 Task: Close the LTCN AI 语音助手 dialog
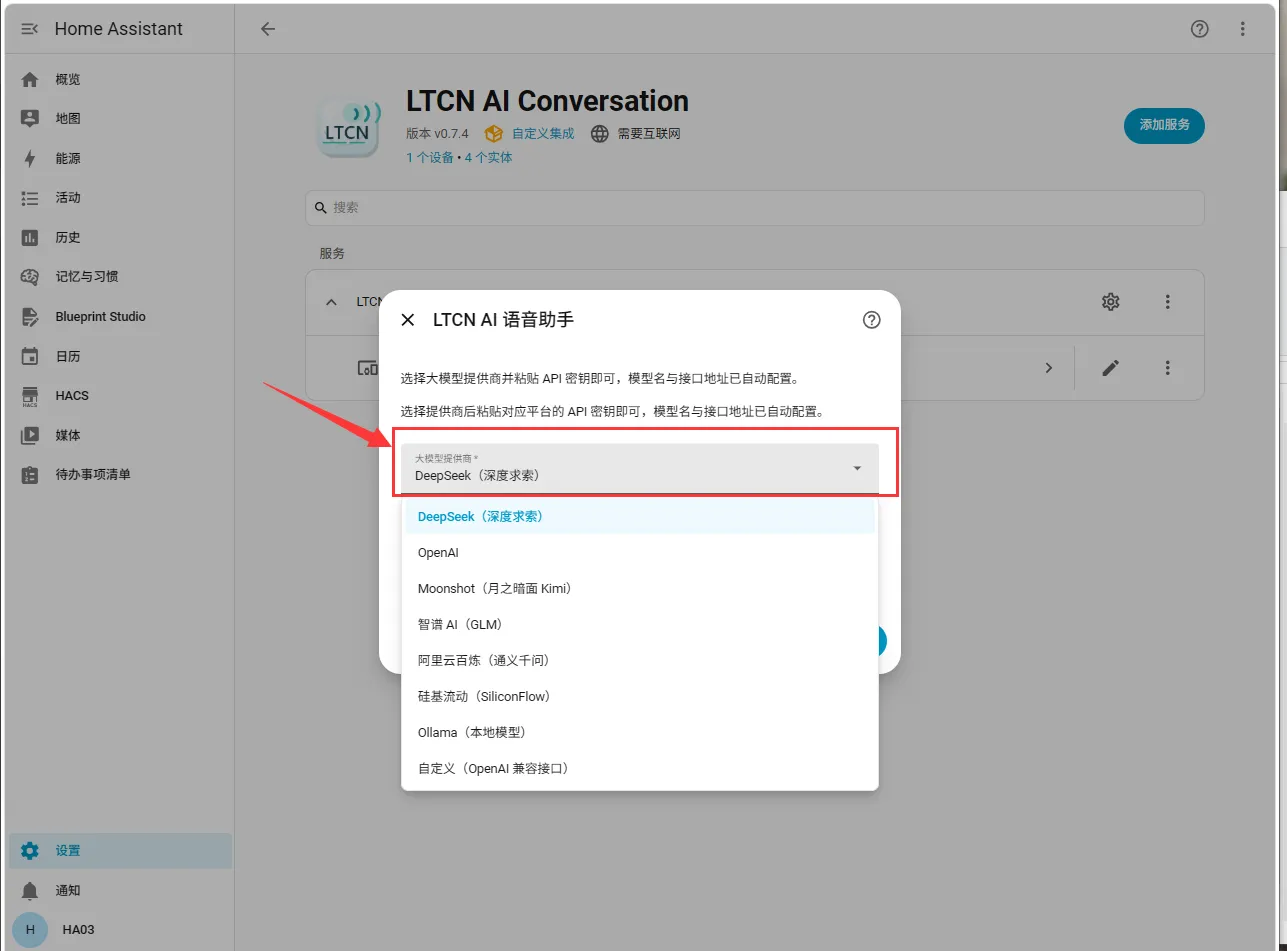(x=407, y=320)
